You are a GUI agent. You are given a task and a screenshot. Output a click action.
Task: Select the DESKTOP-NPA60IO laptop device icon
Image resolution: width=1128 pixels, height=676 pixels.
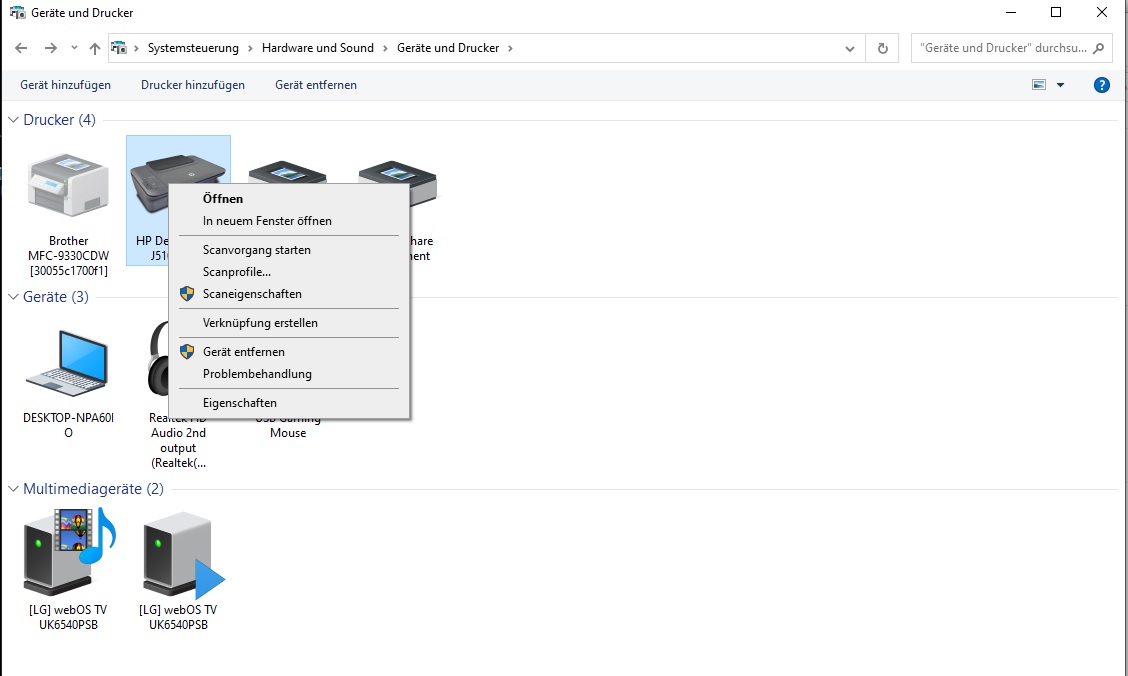click(x=67, y=363)
